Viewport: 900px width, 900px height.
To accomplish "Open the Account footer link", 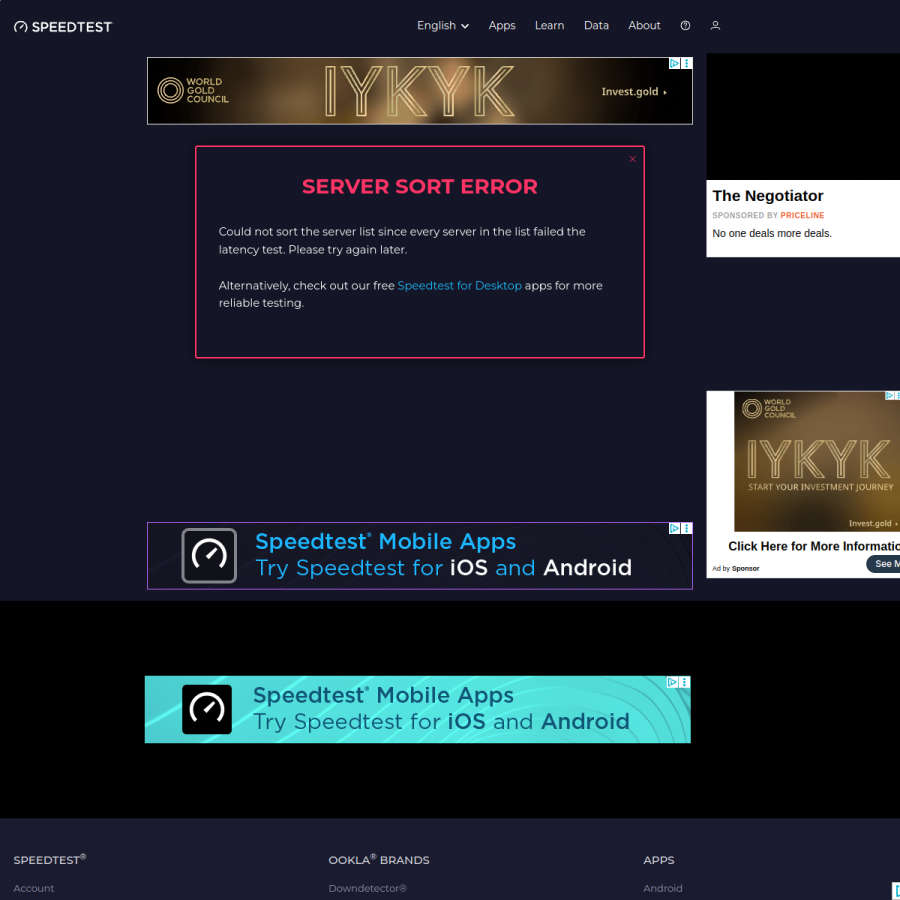I will [34, 888].
